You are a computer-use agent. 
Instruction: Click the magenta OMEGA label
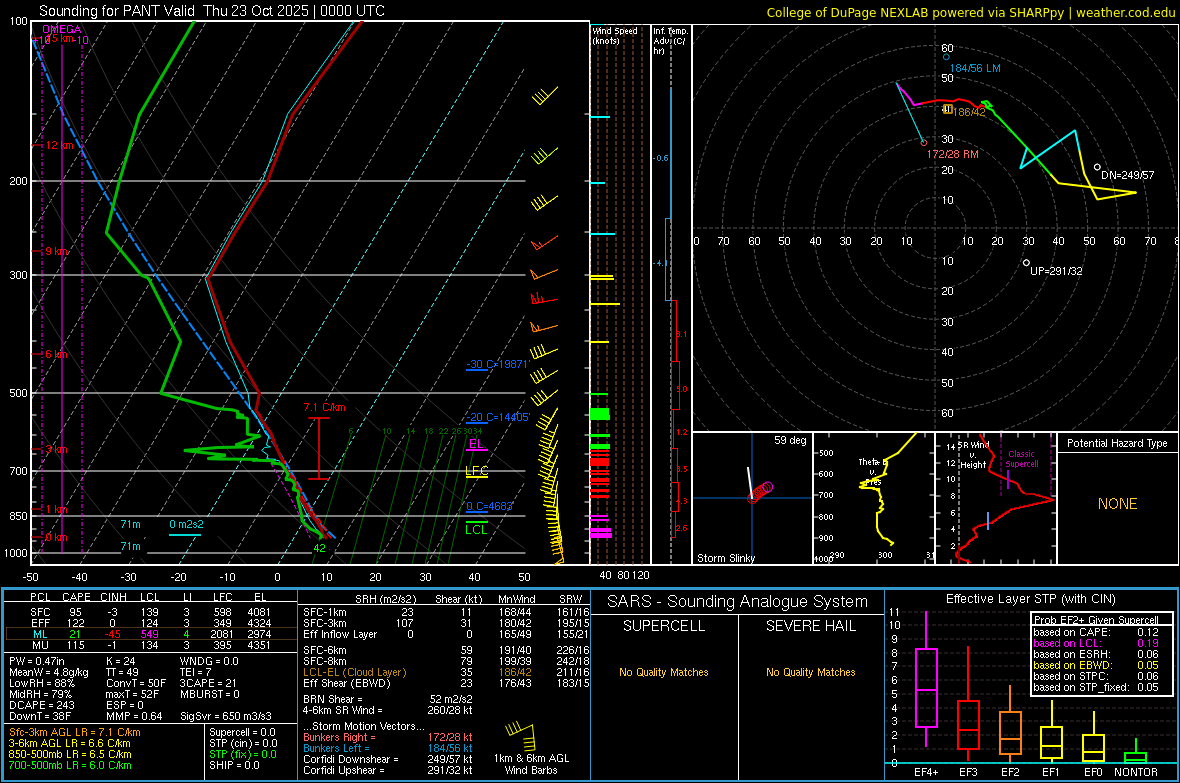point(61,29)
